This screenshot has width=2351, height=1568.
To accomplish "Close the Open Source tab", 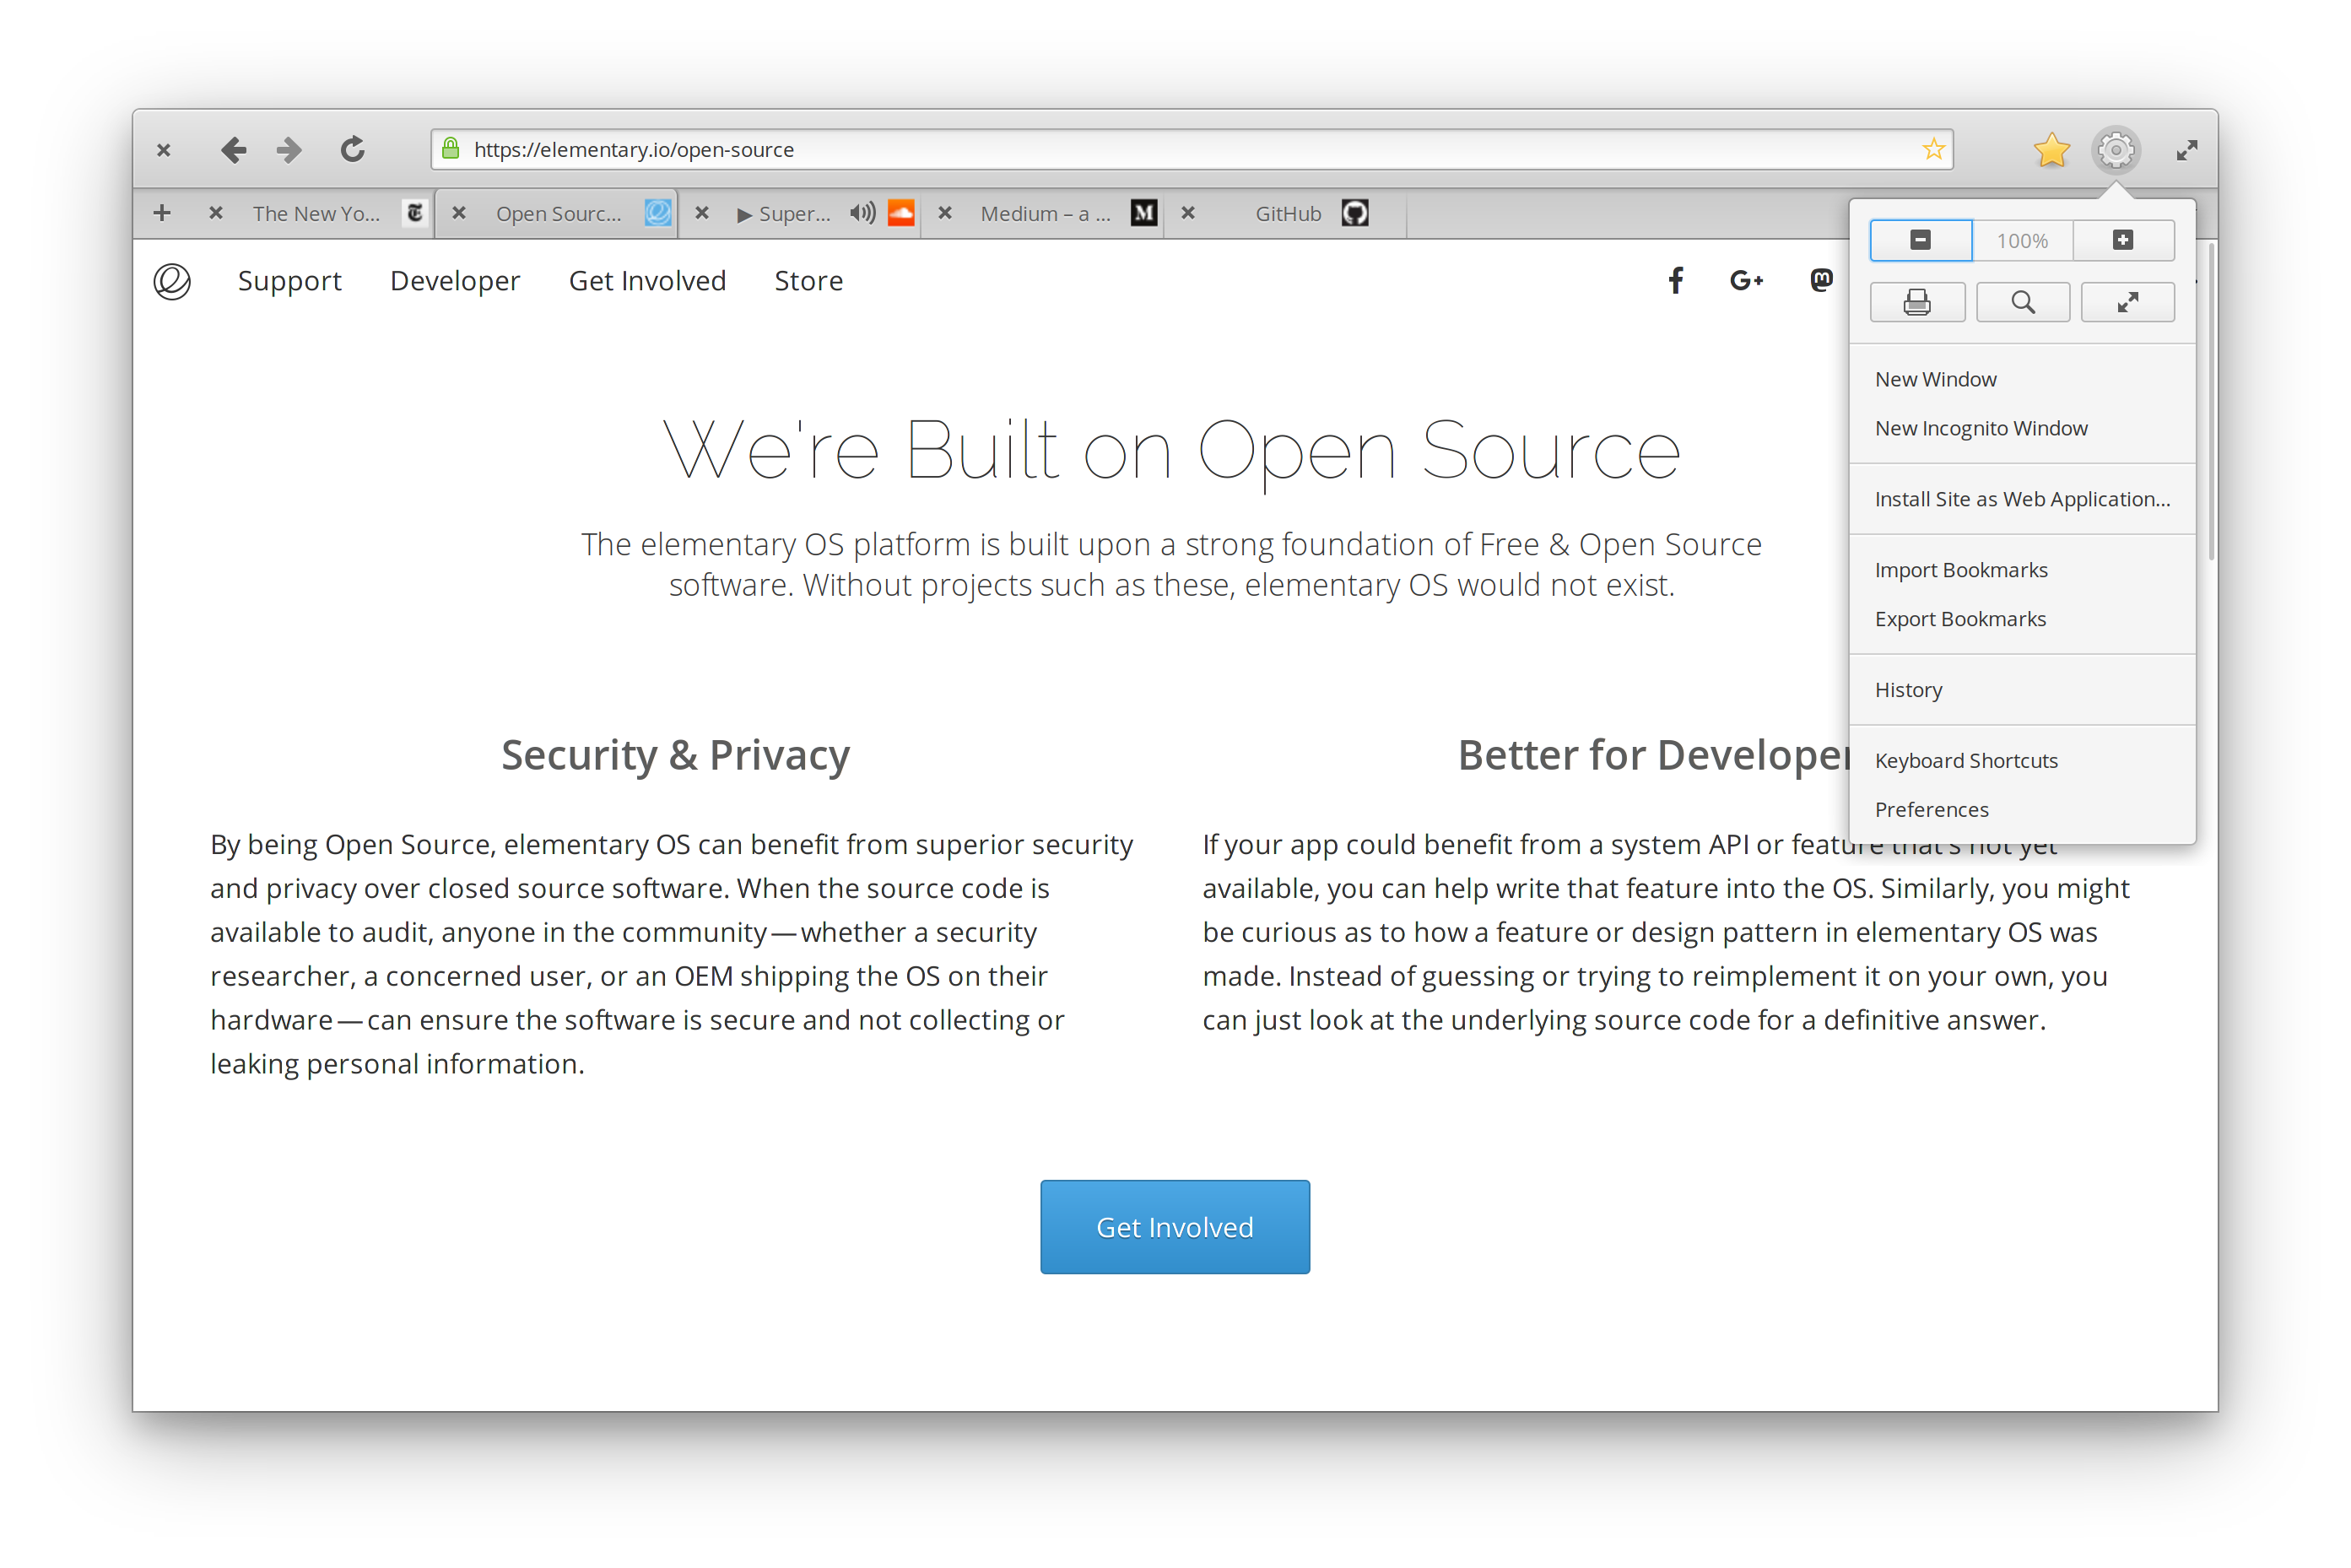I will [459, 213].
